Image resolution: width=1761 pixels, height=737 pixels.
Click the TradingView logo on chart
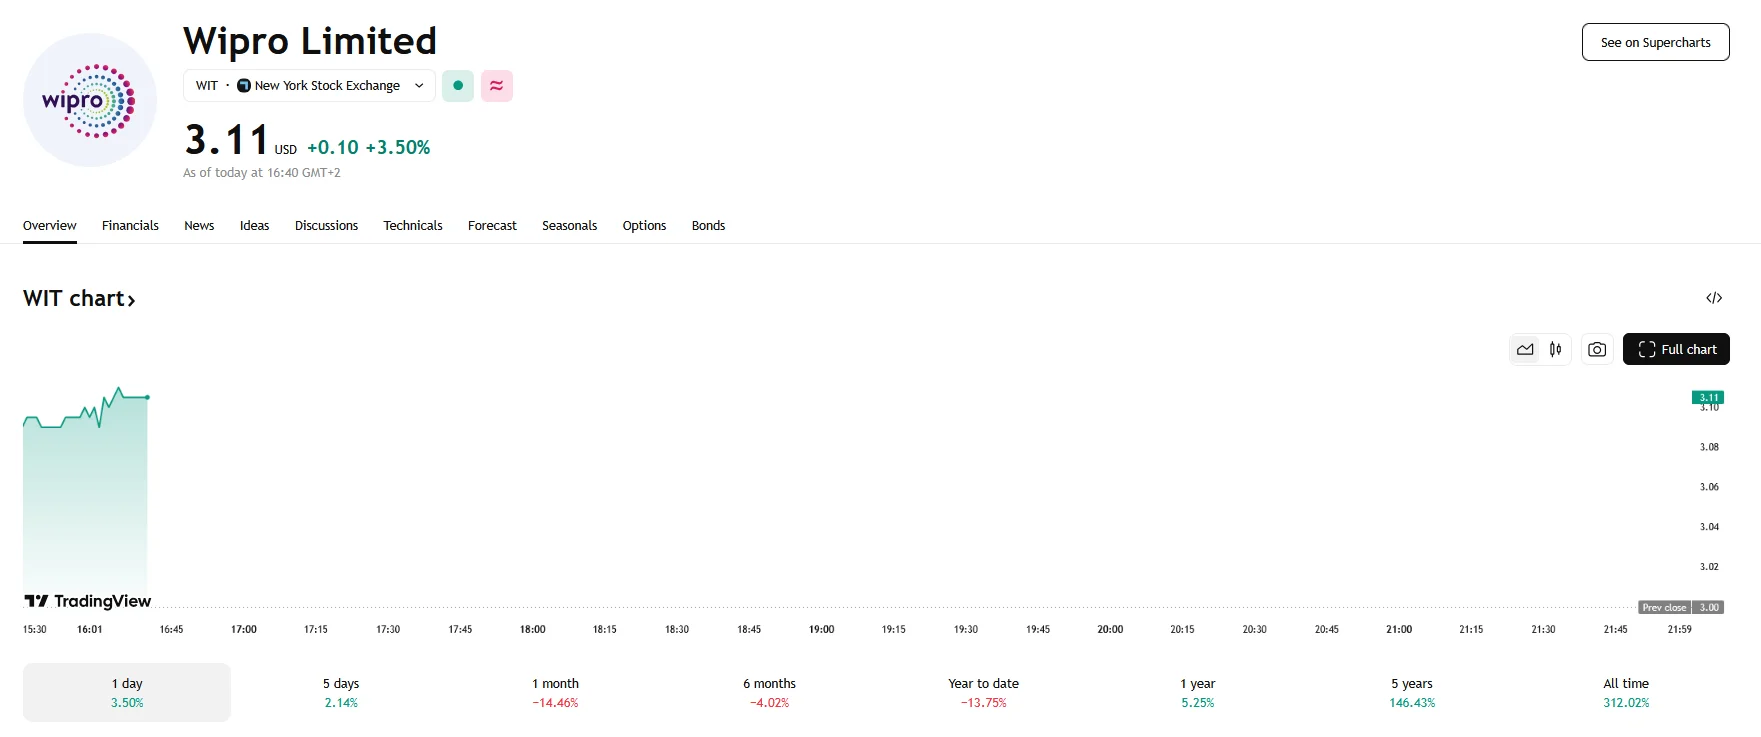[x=88, y=601]
